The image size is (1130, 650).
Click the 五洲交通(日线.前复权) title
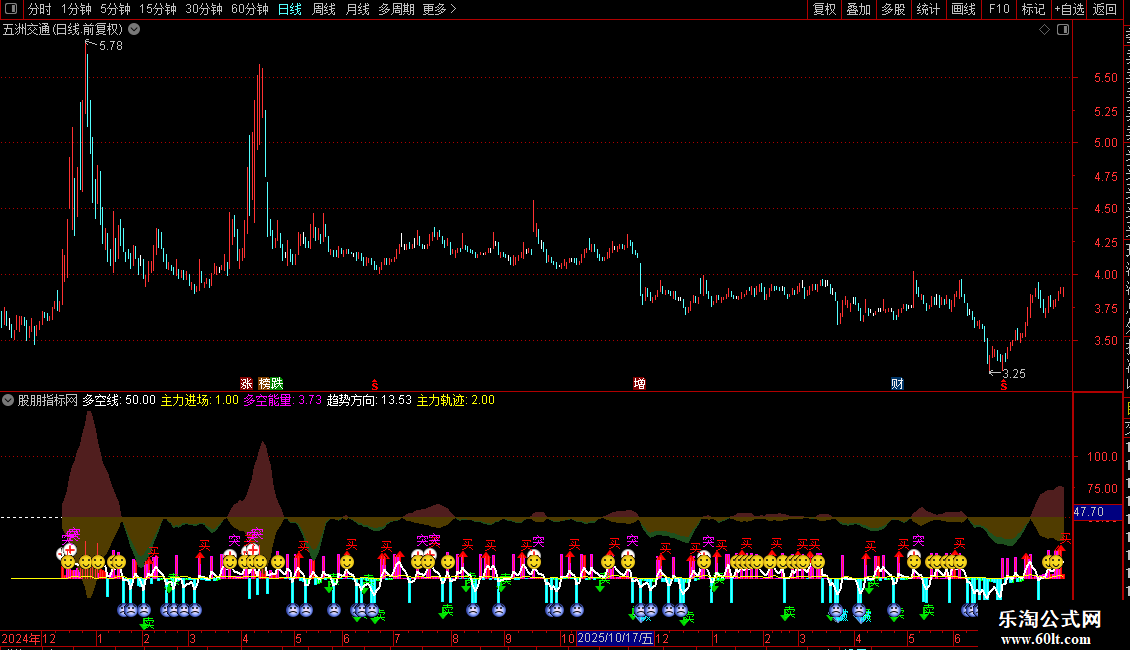(x=63, y=30)
